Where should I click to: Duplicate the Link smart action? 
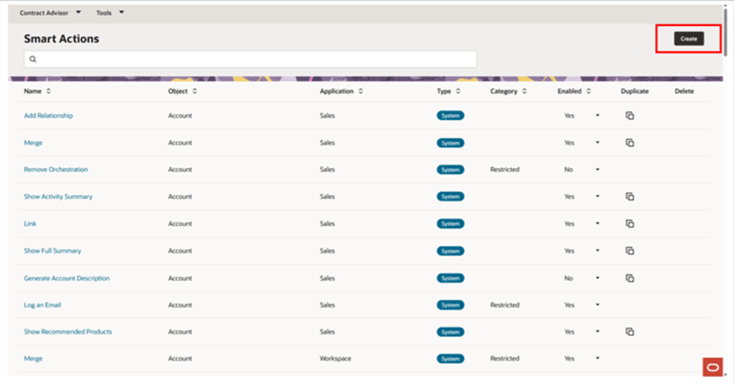(x=630, y=224)
